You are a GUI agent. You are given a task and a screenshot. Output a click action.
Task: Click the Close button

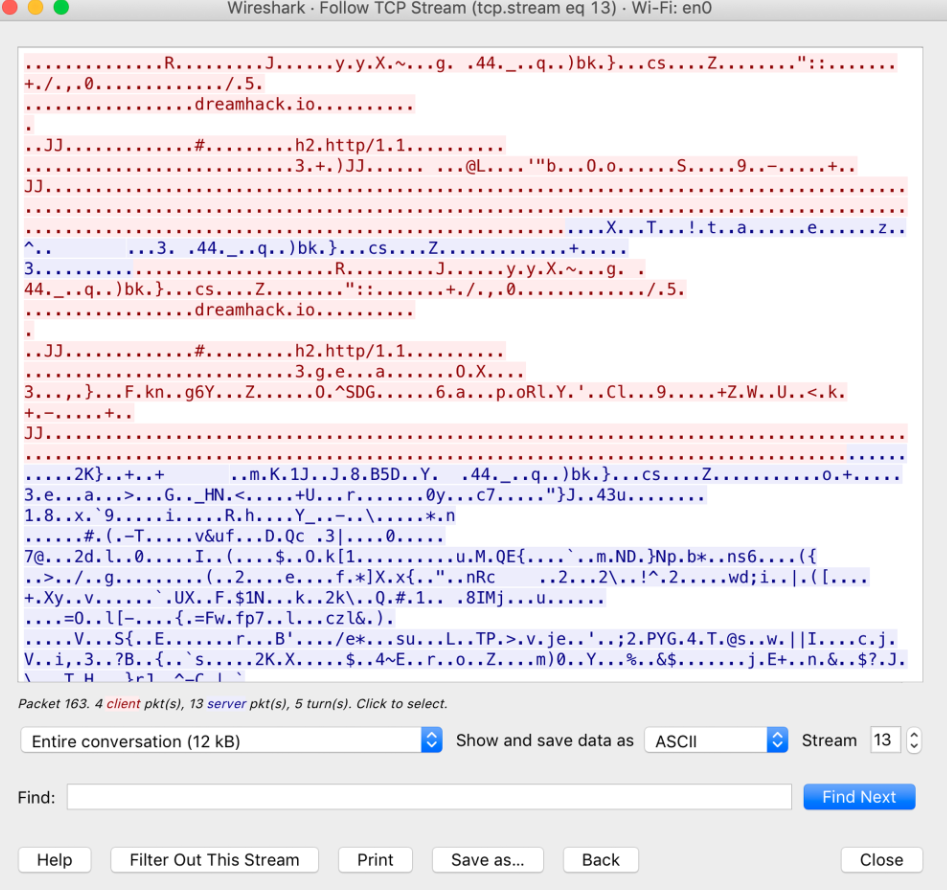coord(881,860)
